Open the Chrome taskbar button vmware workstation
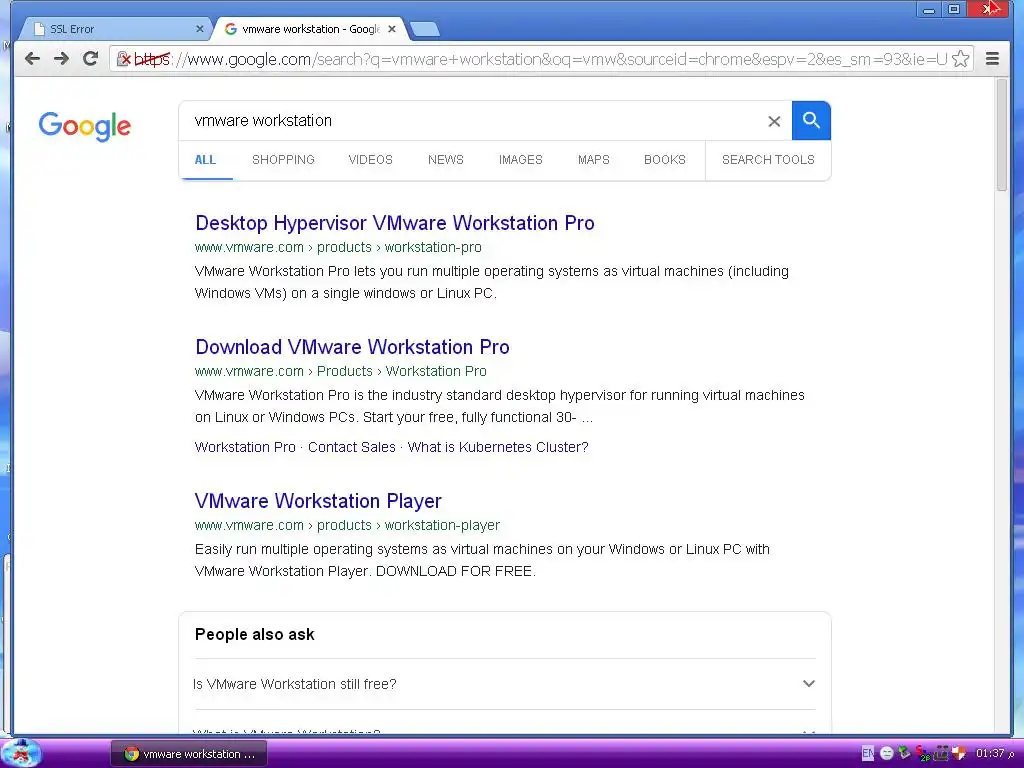The width and height of the screenshot is (1024, 768). pyautogui.click(x=189, y=754)
